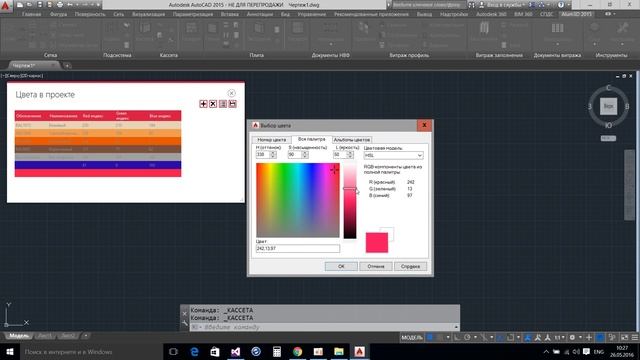The width and height of the screenshot is (640, 360).
Task: Click the hue H value field
Action: click(263, 155)
